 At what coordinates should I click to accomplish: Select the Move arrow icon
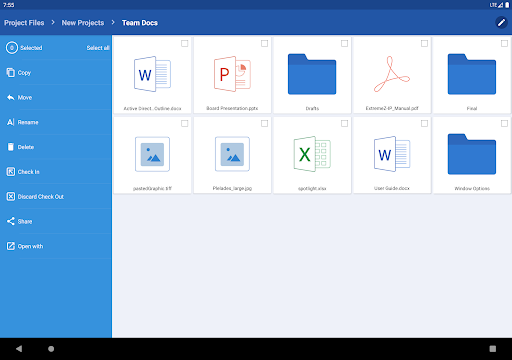tap(11, 97)
